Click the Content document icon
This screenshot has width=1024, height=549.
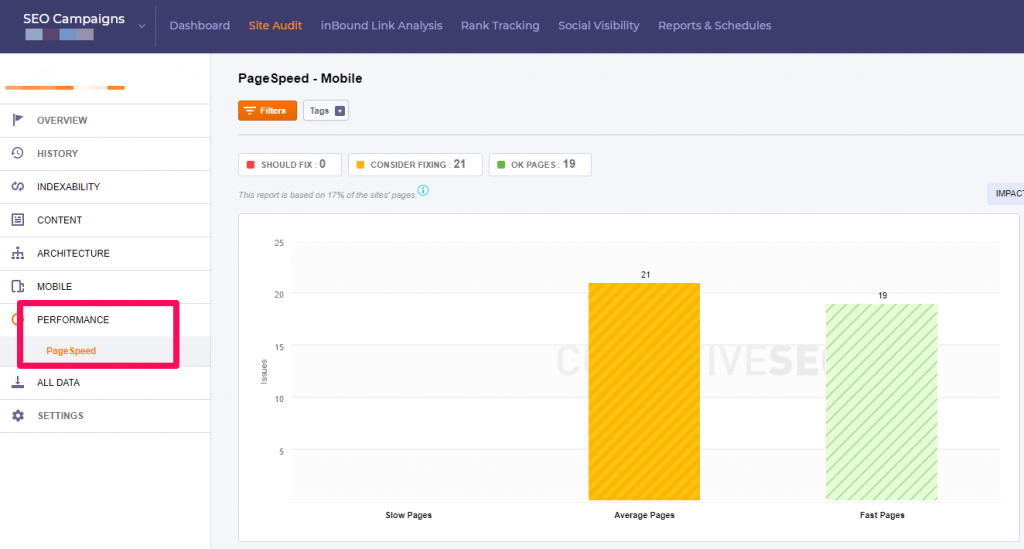tap(18, 219)
